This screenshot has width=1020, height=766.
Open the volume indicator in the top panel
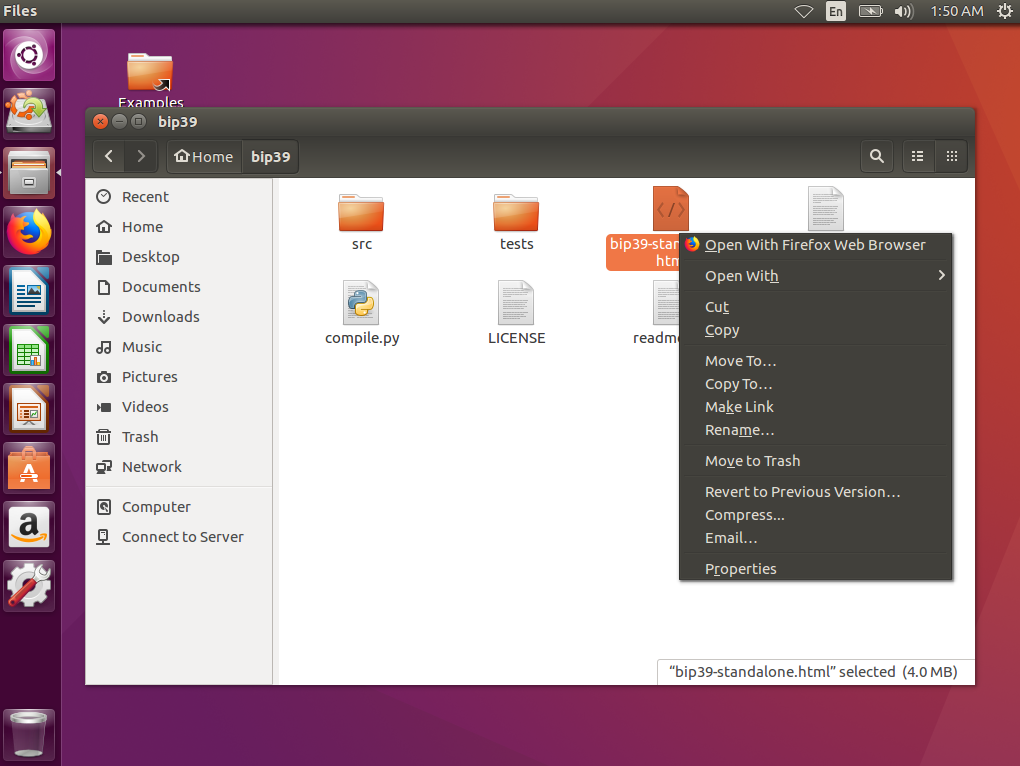[903, 11]
